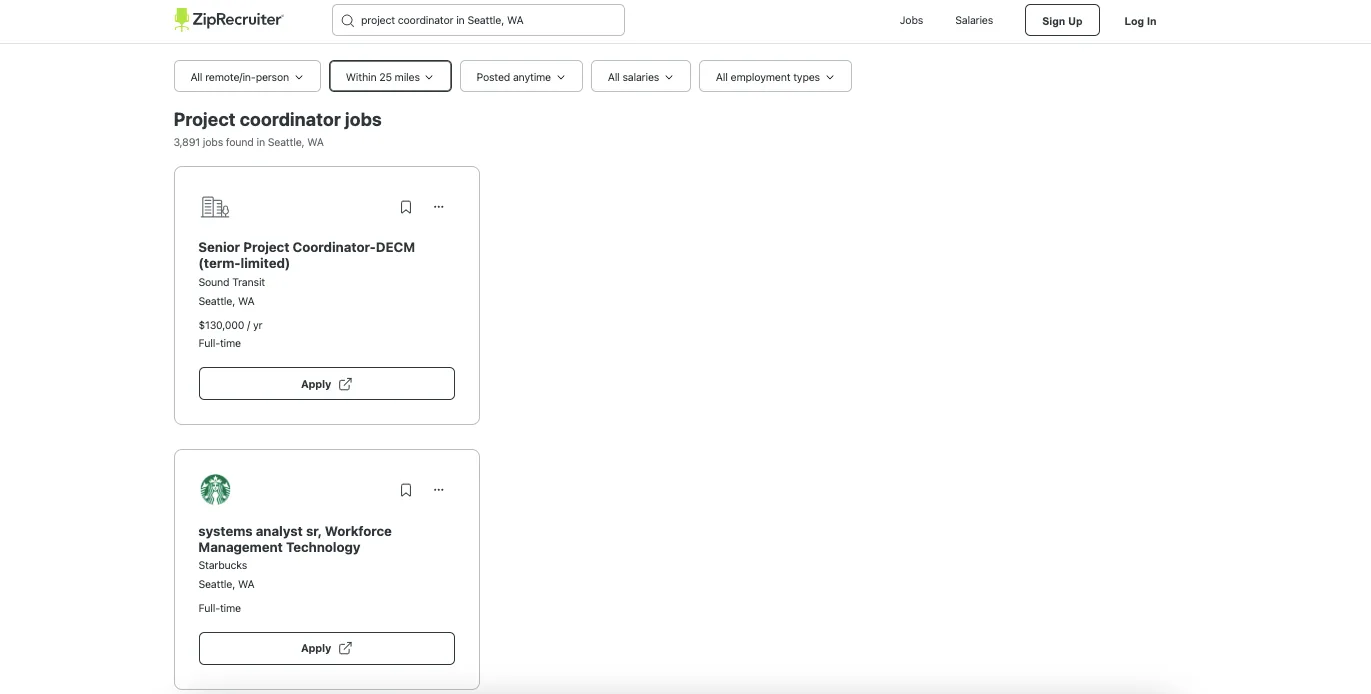This screenshot has width=1371, height=694.
Task: Expand the Within 25 miles distance filter
Action: tap(390, 76)
